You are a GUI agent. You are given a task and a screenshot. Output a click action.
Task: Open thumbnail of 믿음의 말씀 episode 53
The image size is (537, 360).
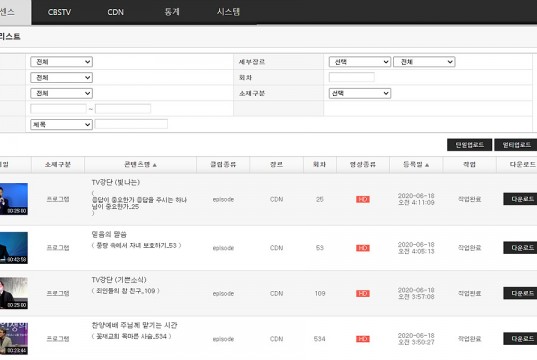tap(14, 248)
